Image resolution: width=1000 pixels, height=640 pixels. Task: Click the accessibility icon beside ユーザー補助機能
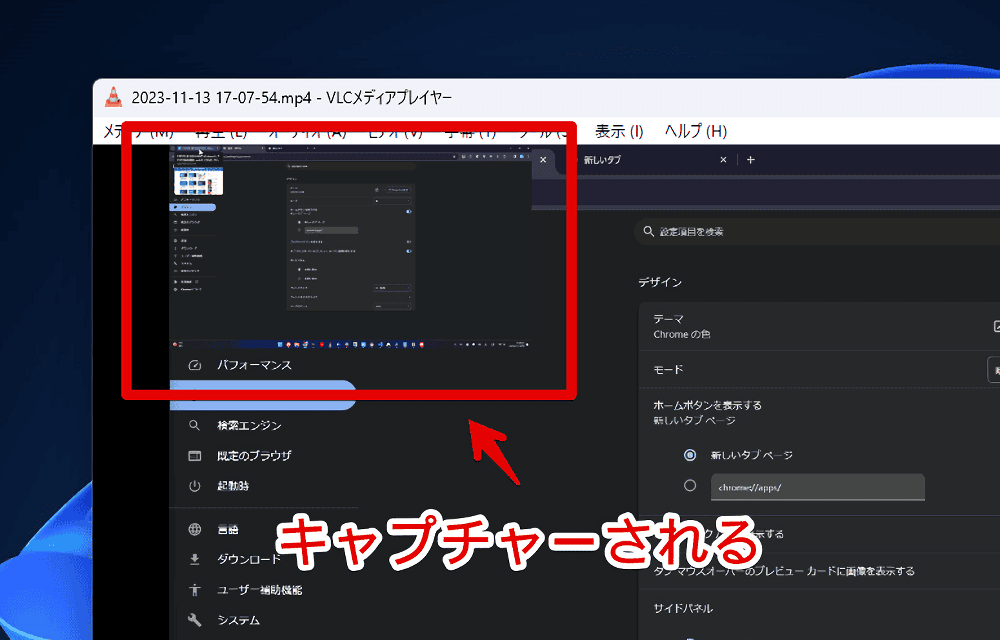pos(195,590)
